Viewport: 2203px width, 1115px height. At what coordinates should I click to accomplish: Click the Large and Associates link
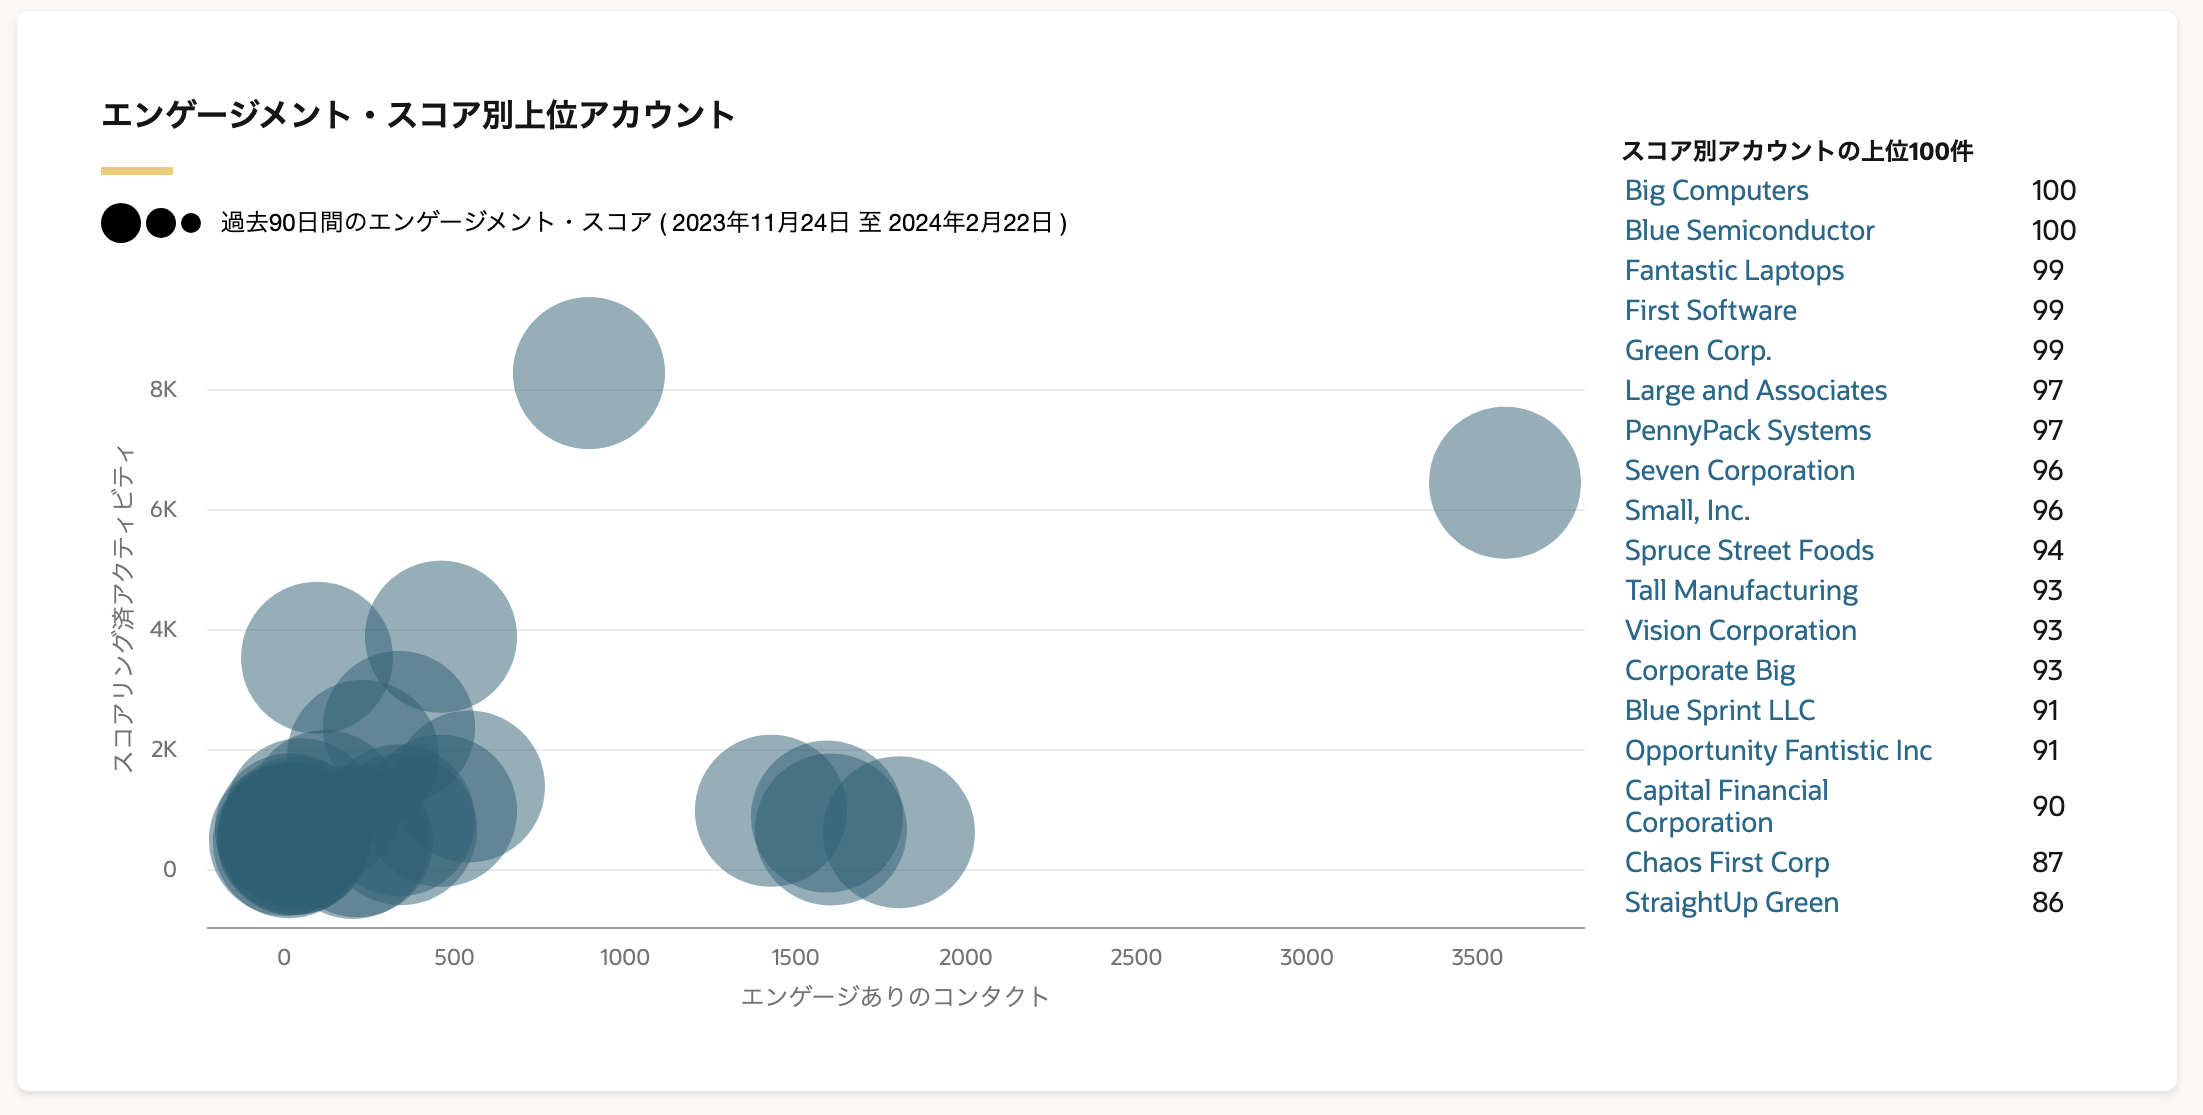[1755, 390]
